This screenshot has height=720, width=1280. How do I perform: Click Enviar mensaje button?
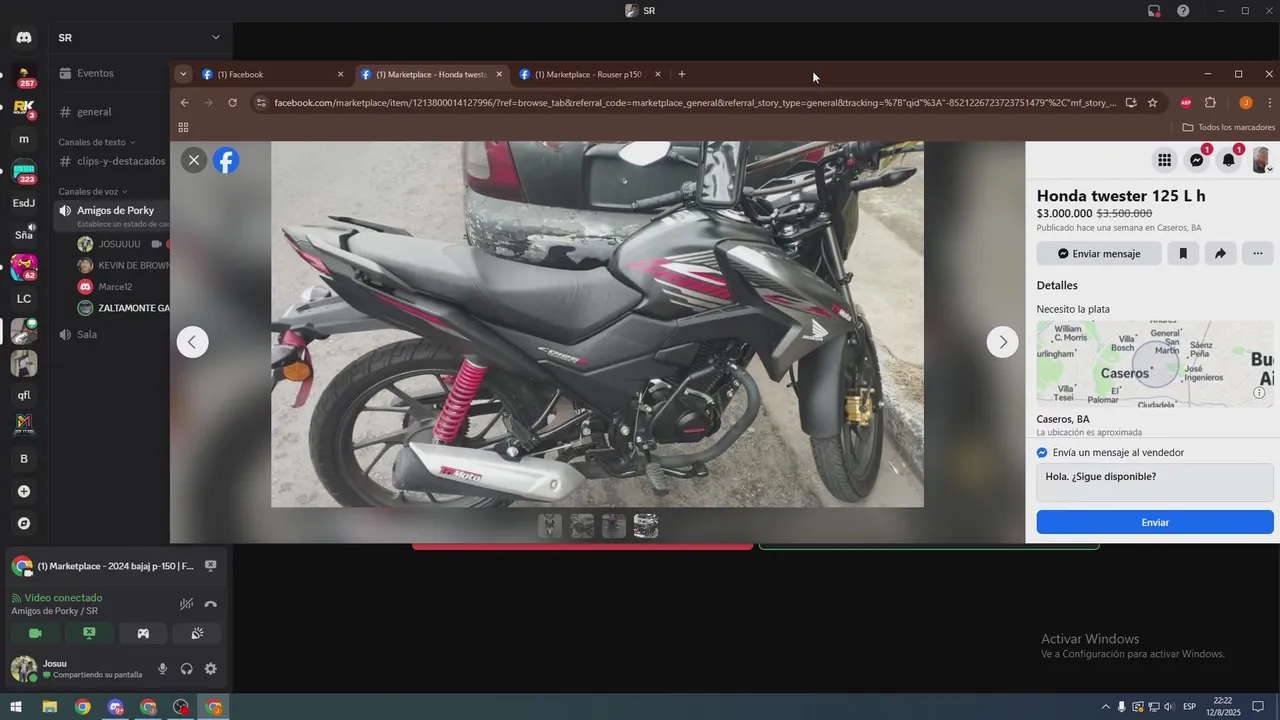[x=1099, y=254]
